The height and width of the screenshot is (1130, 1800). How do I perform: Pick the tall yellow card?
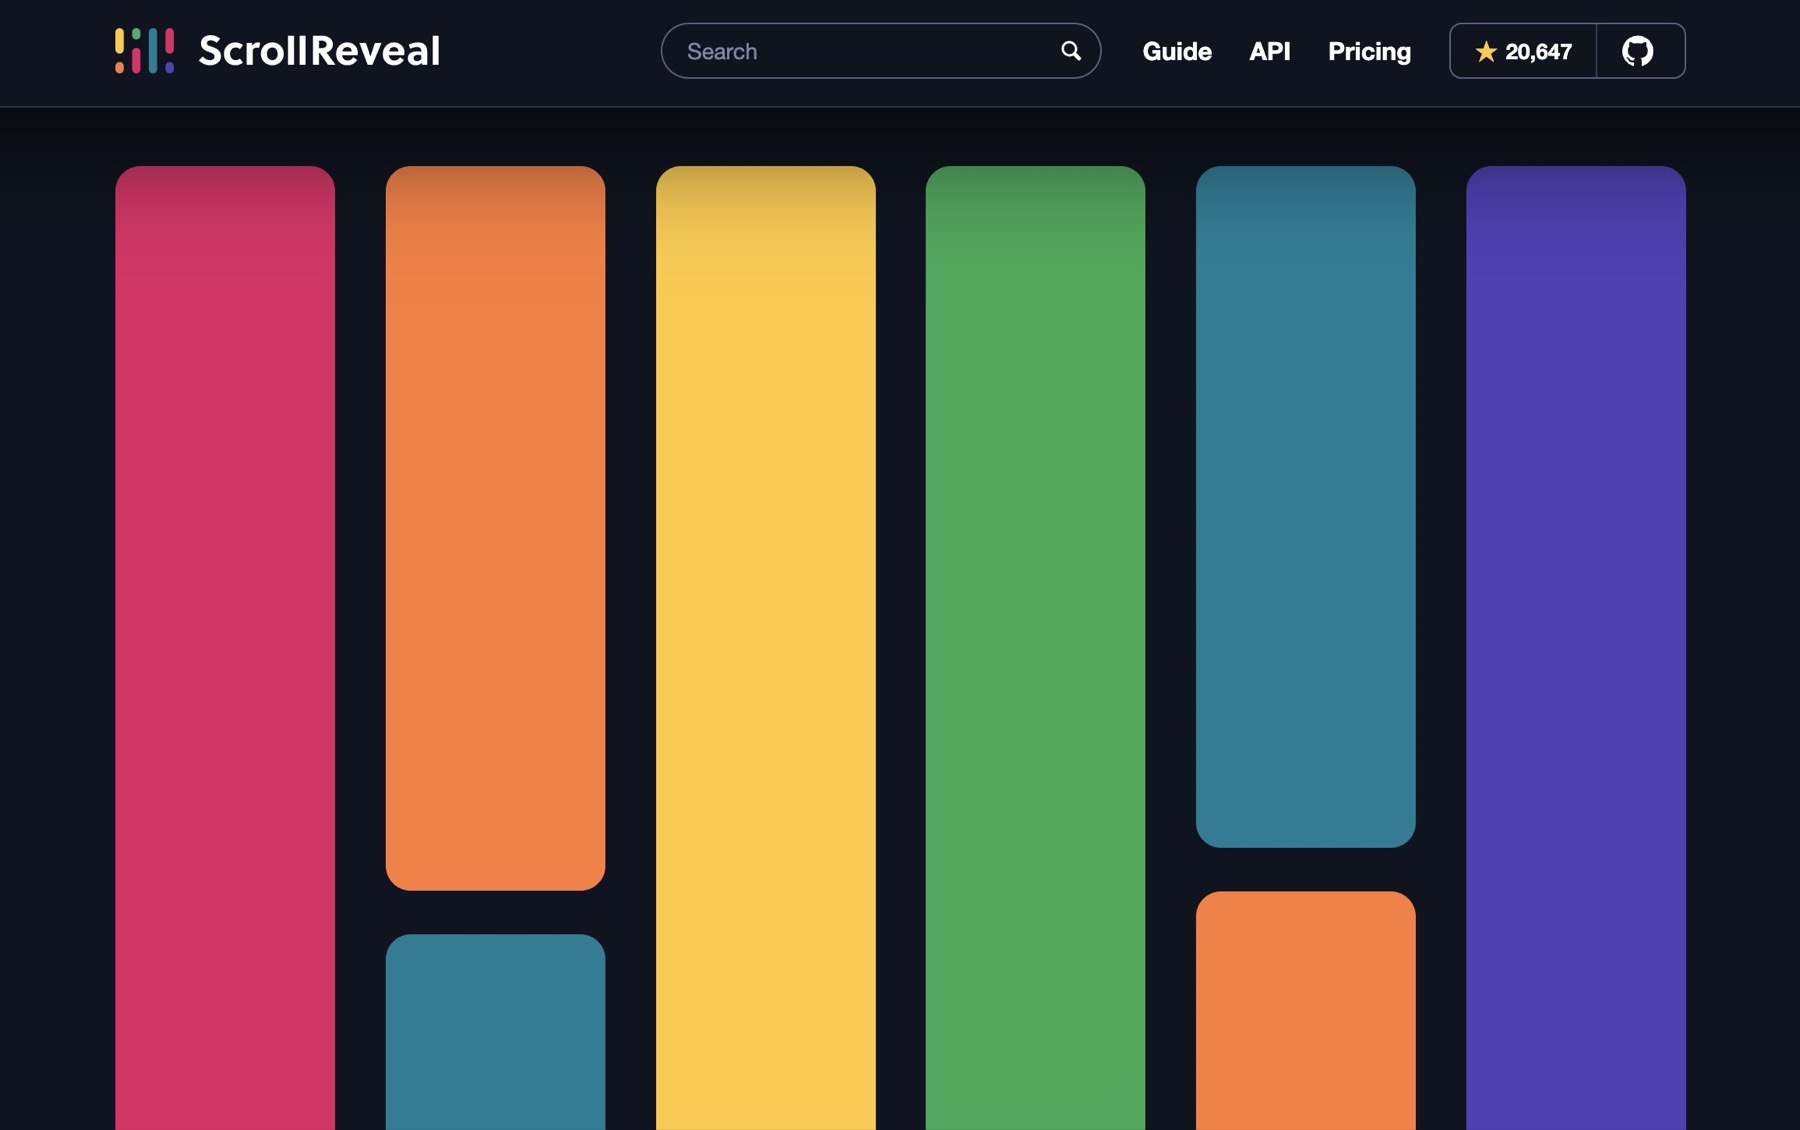pos(765,640)
